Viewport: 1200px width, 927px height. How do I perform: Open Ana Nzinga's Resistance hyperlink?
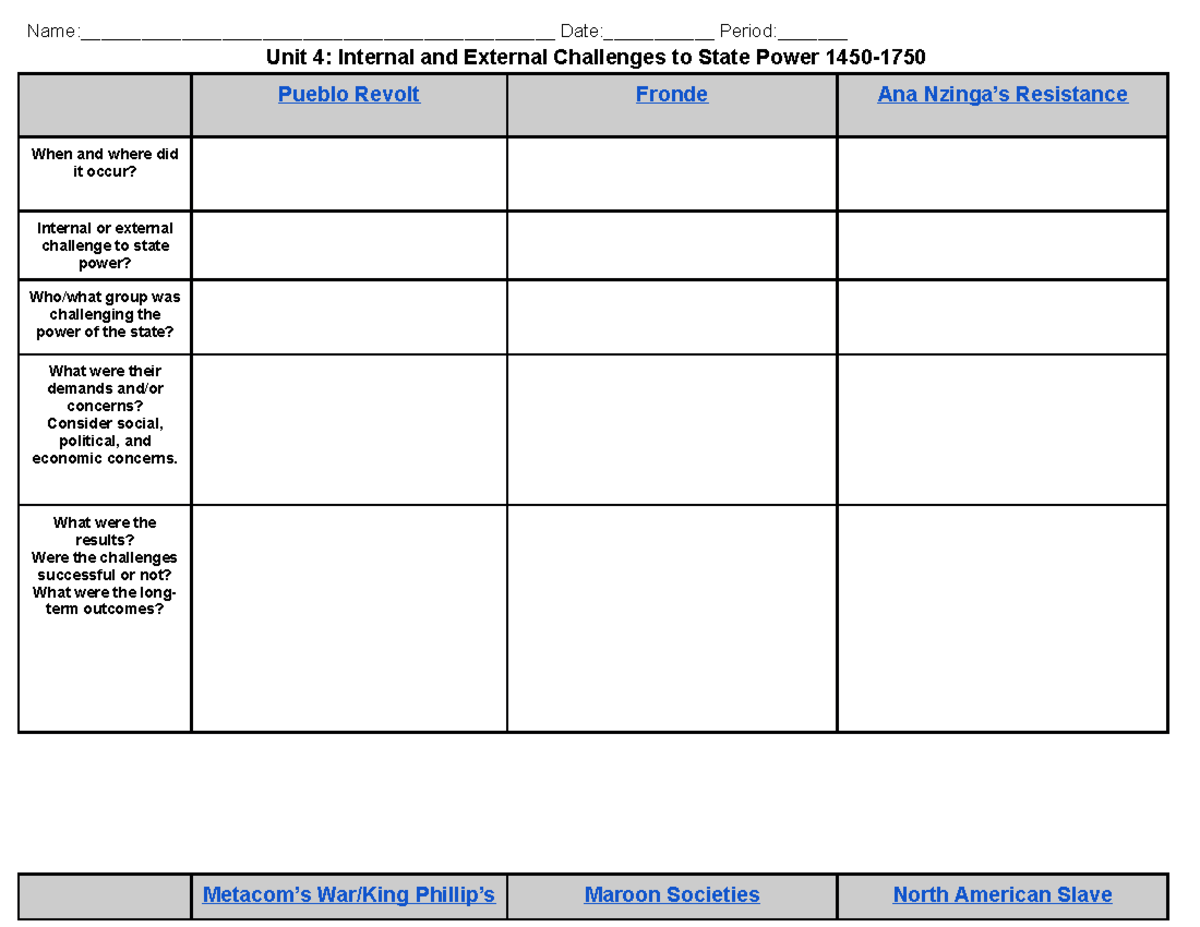1002,94
